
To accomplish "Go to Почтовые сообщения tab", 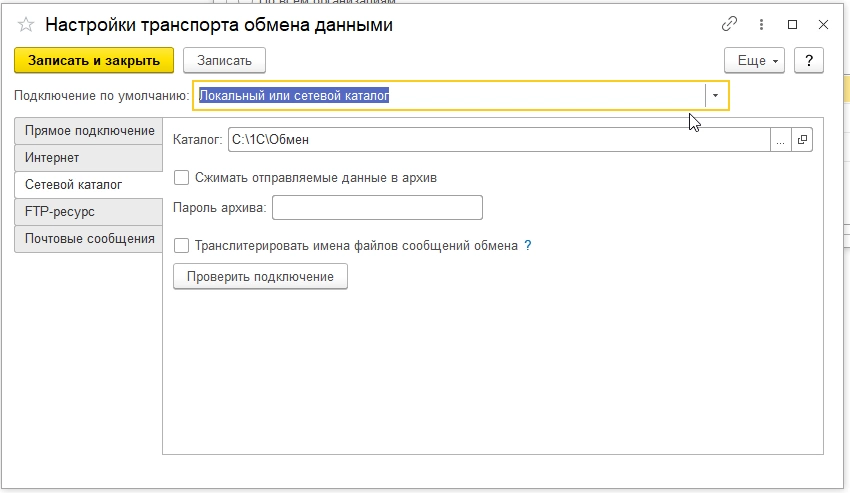I will 89,239.
